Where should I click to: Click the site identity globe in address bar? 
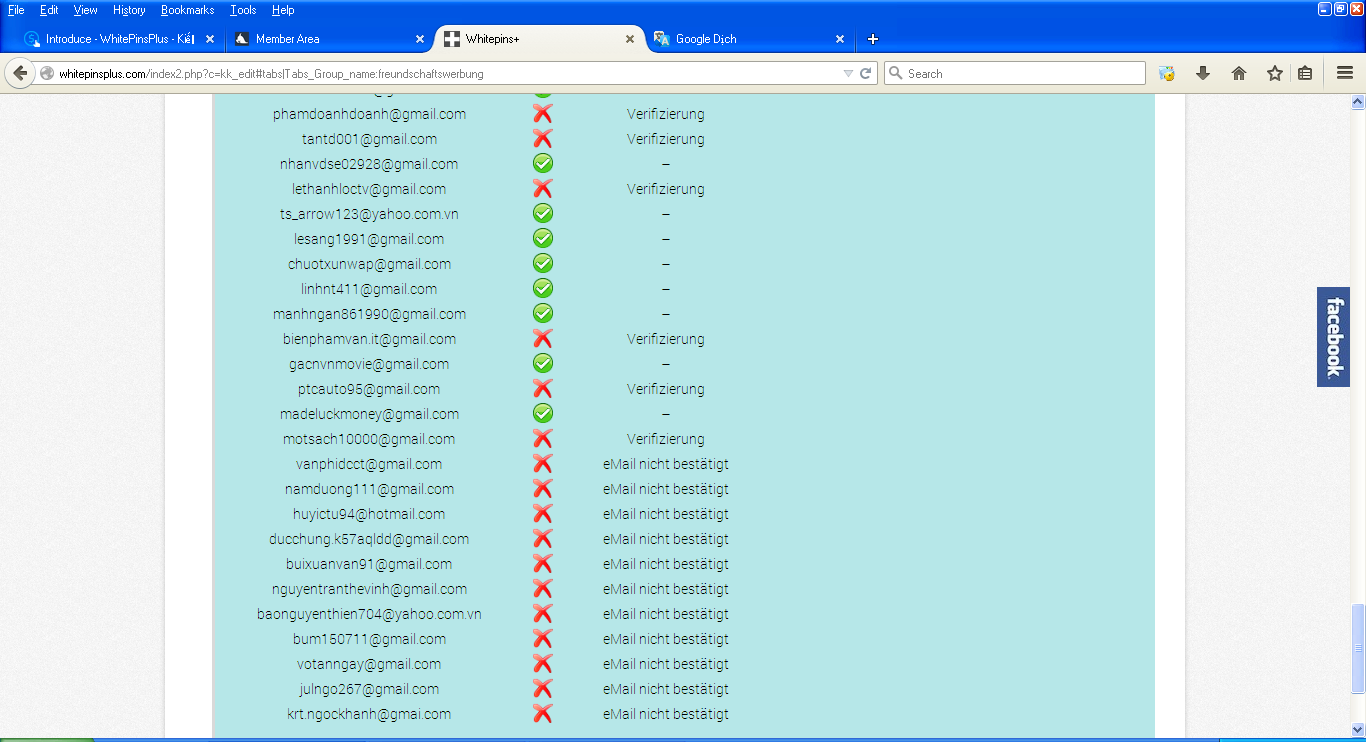pos(47,73)
